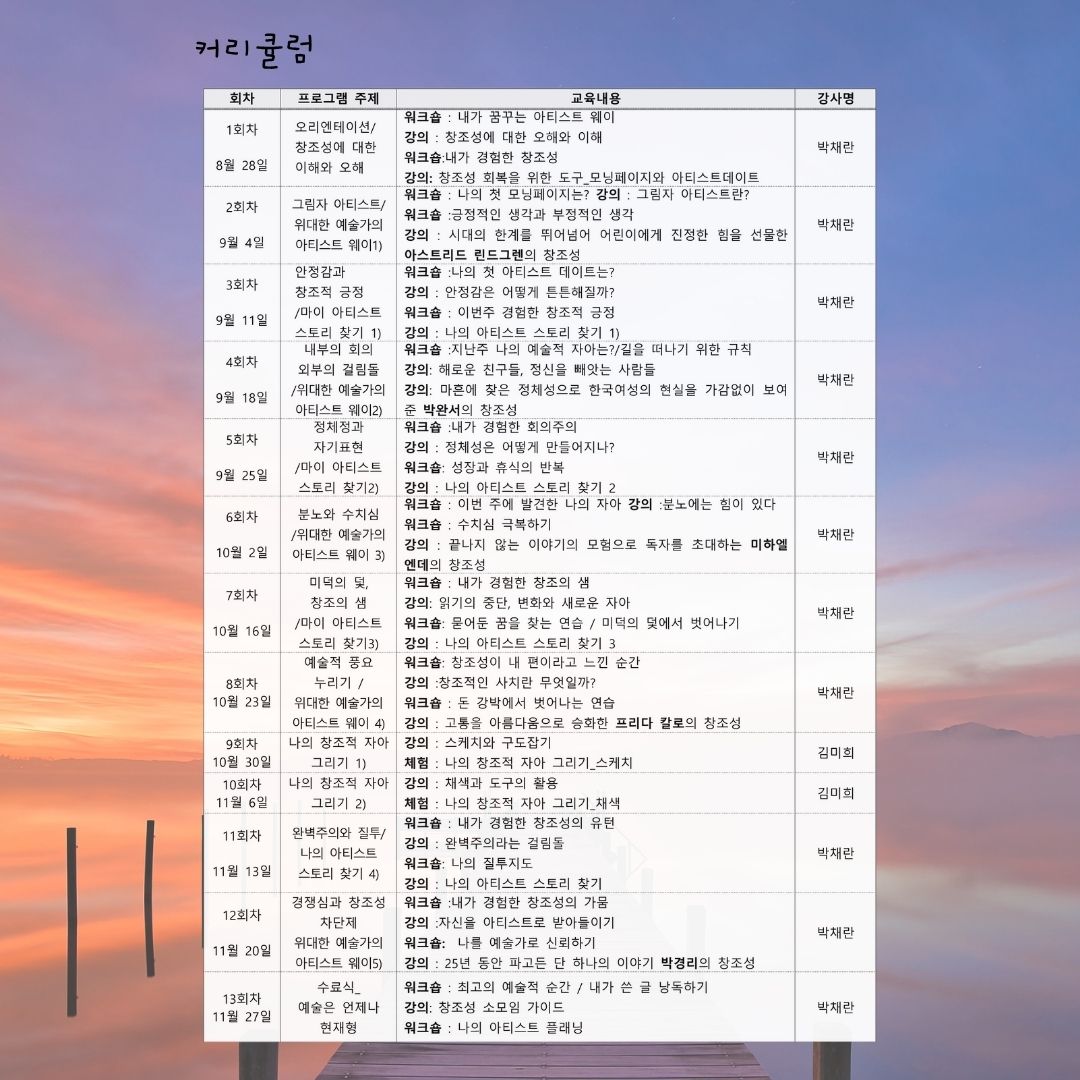The width and height of the screenshot is (1080, 1080).
Task: Click the date '10월 23일'
Action: pos(242,702)
